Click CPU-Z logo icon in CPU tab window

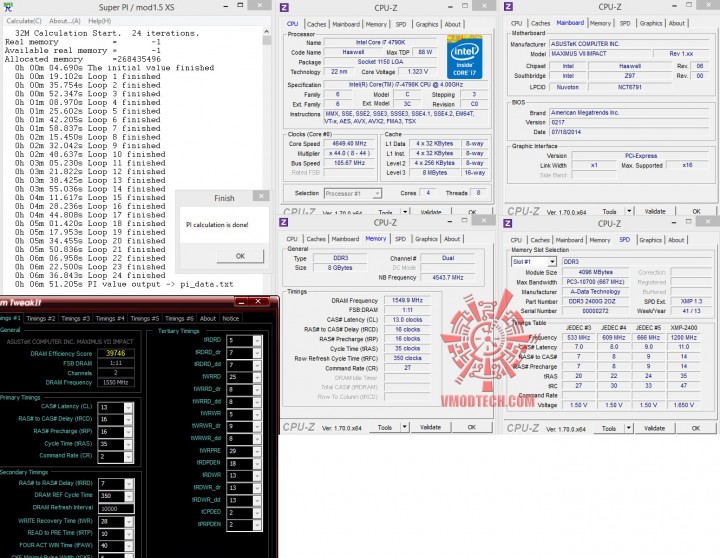click(284, 7)
